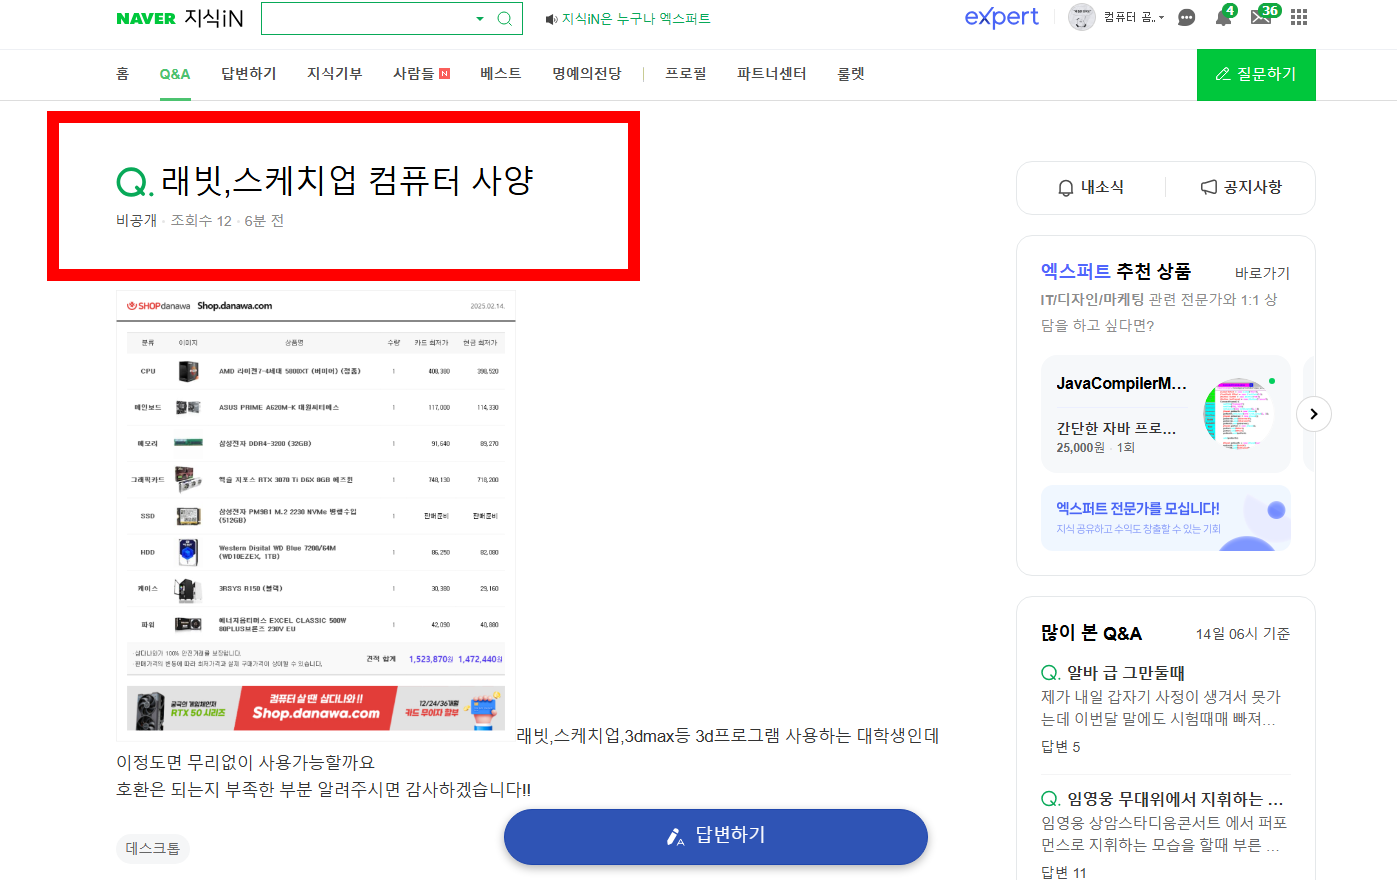The image size is (1397, 880).
Task: Click the search magnifier icon
Action: [505, 19]
